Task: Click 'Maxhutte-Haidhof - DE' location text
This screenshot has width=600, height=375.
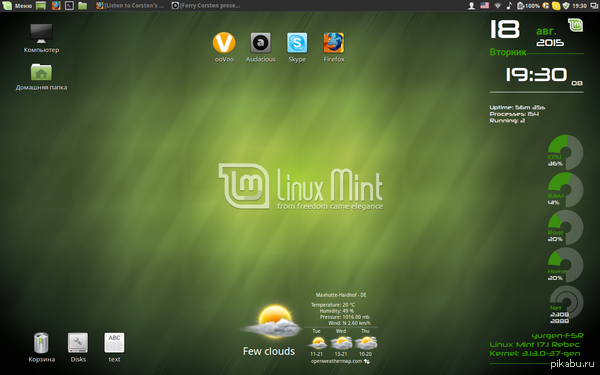Action: (x=341, y=295)
